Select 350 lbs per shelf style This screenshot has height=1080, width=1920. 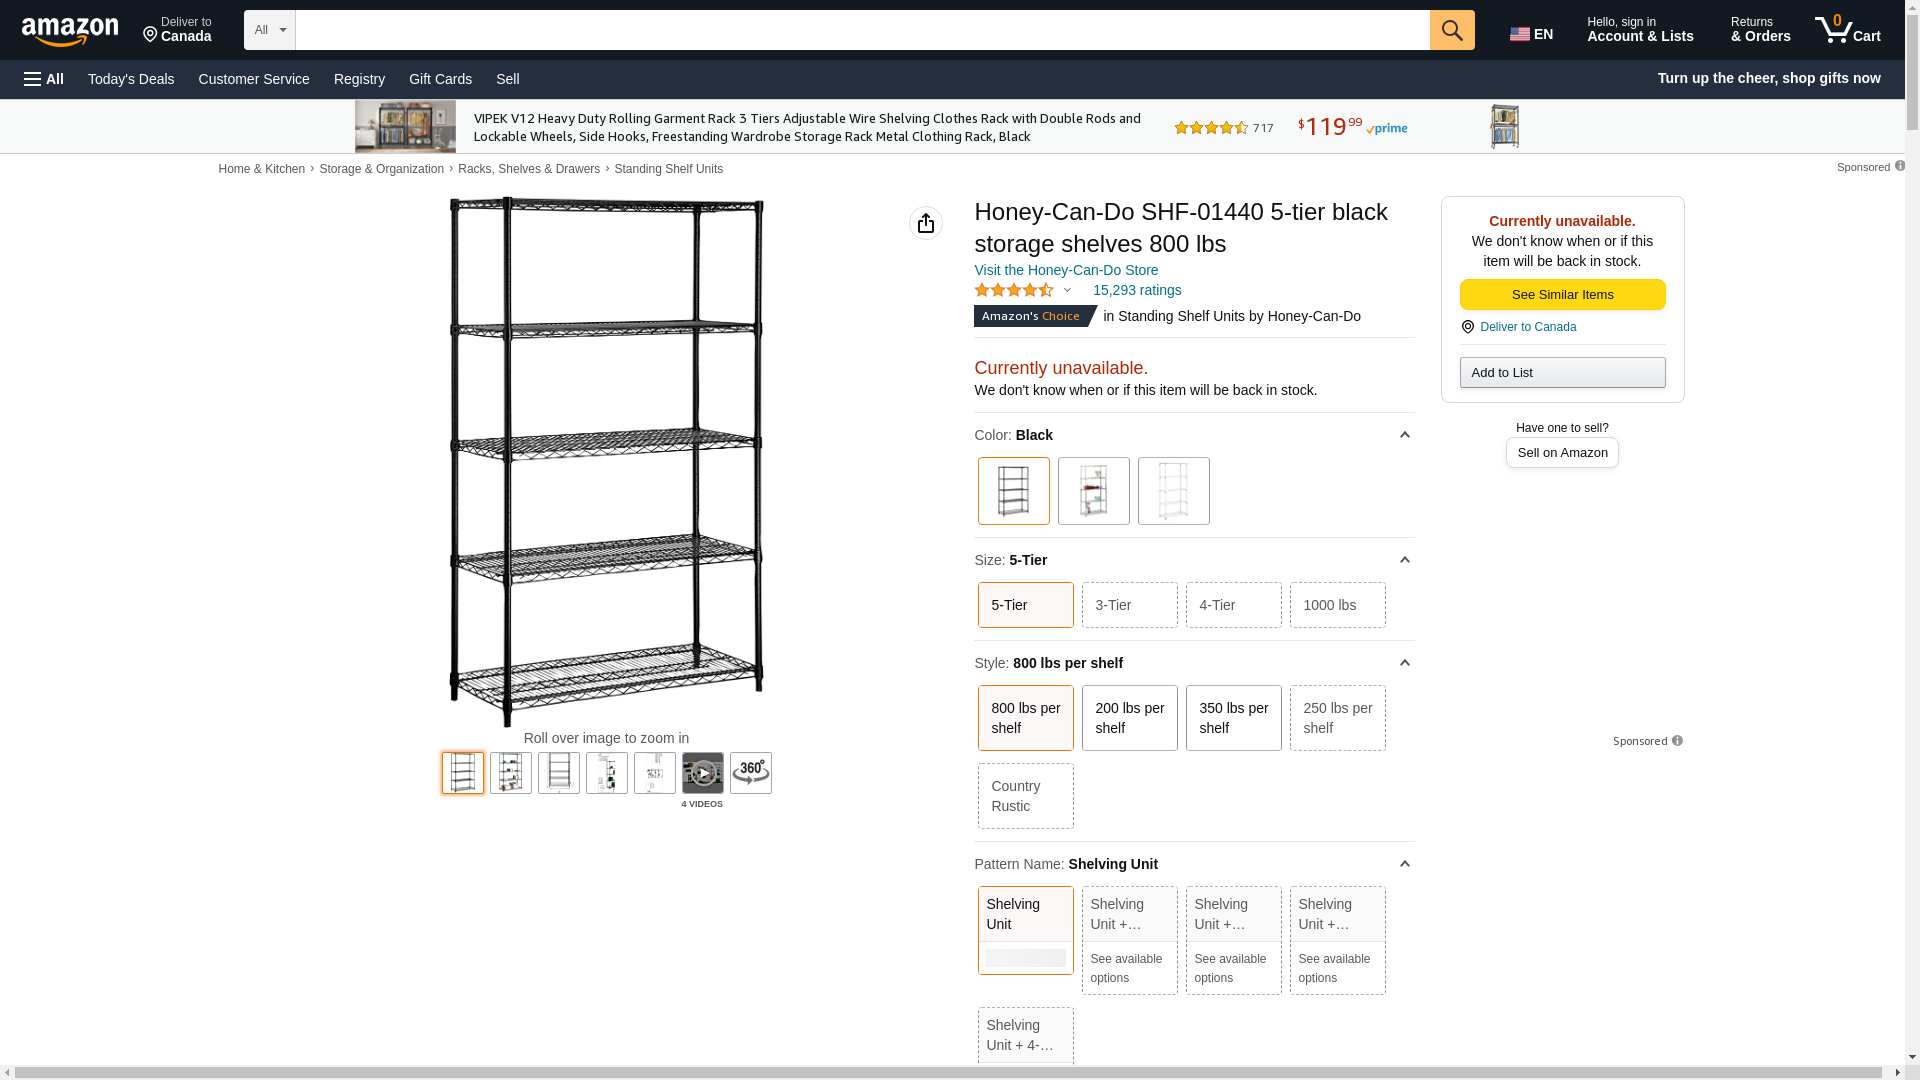coord(1233,718)
